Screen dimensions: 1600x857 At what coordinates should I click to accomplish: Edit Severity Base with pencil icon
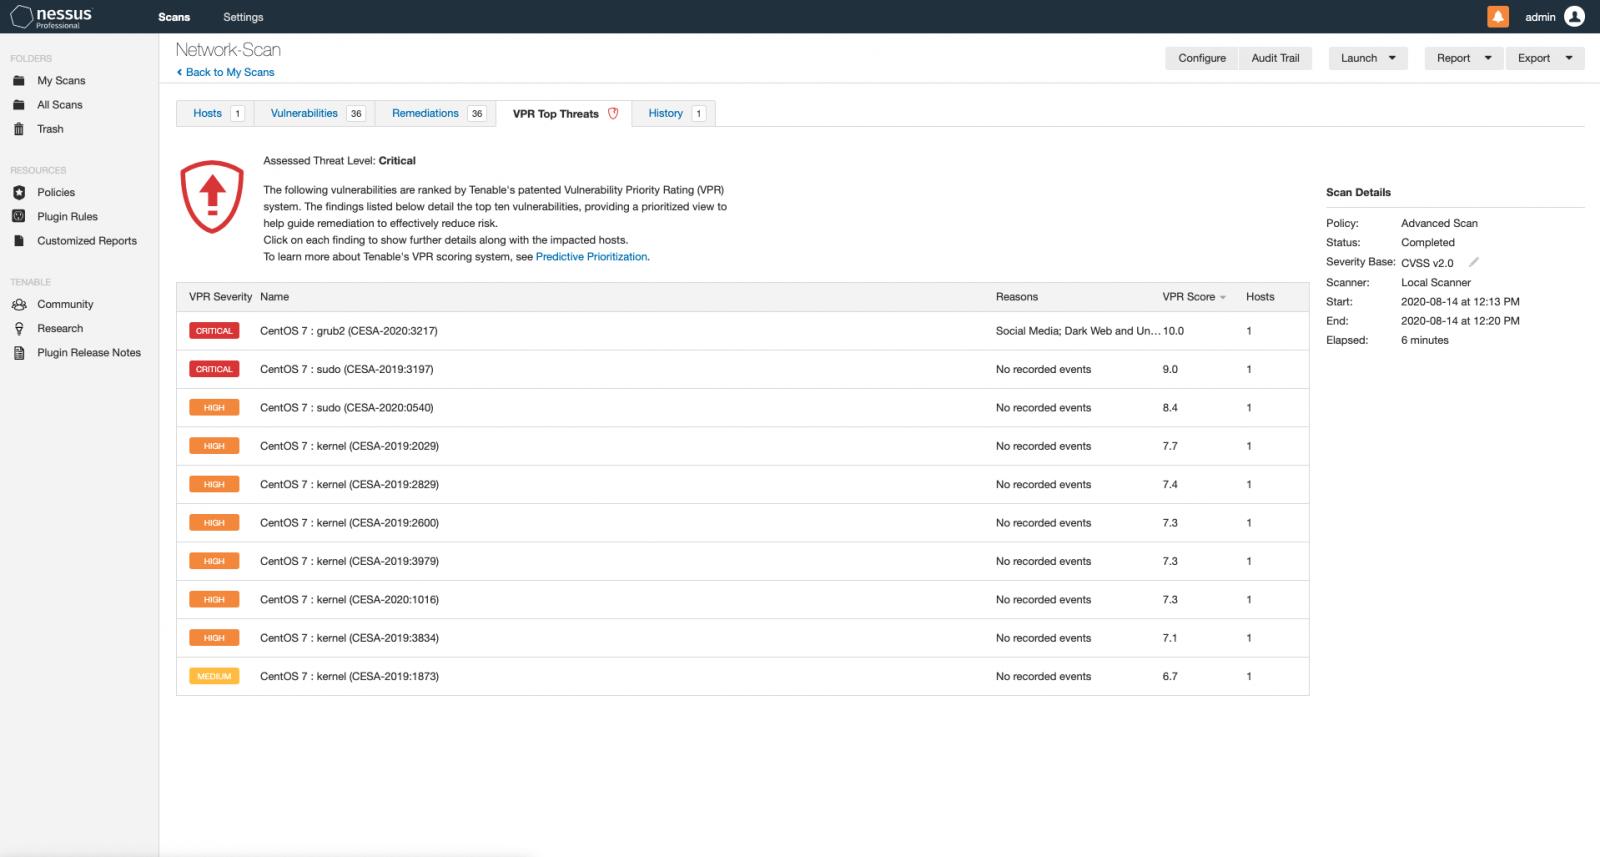(x=1473, y=262)
